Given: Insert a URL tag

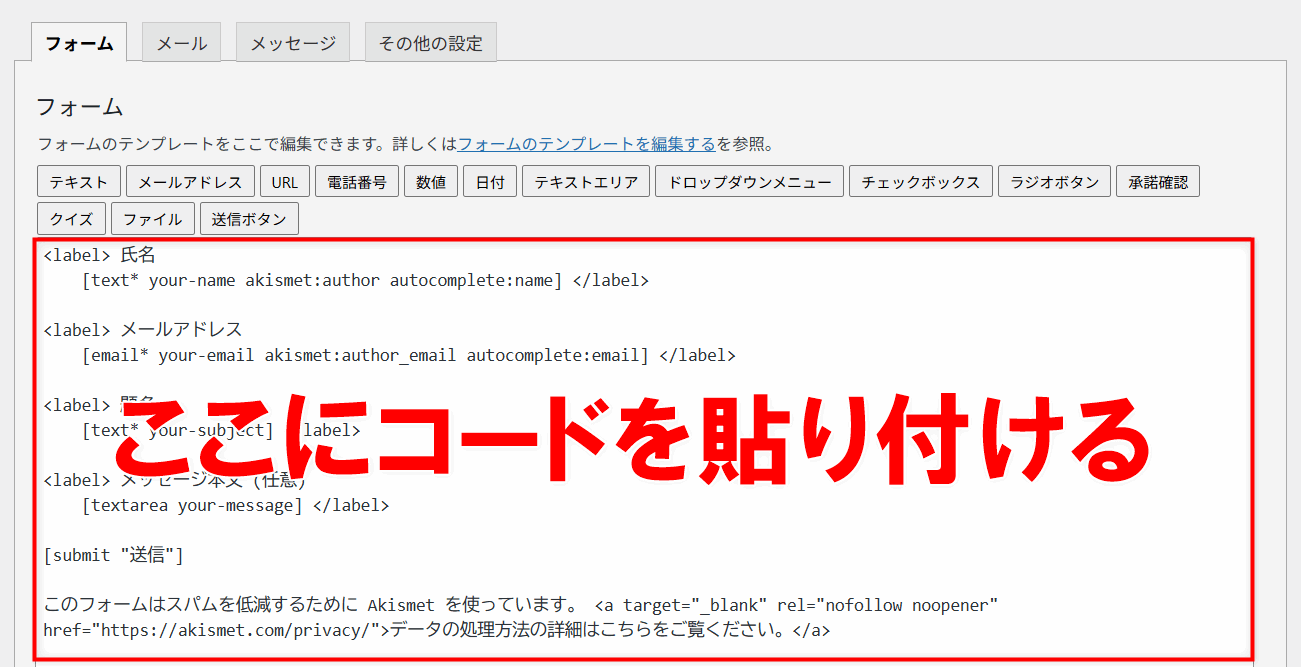Looking at the screenshot, I should [x=285, y=182].
